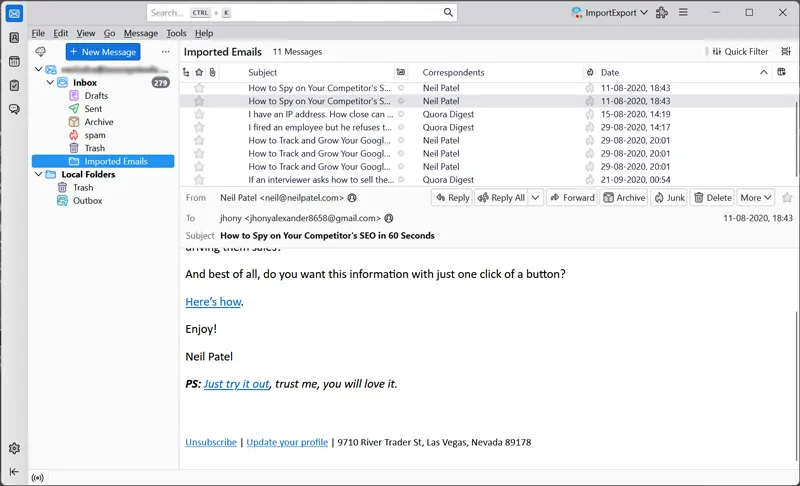
Task: Sort by starred column header
Action: pos(199,72)
